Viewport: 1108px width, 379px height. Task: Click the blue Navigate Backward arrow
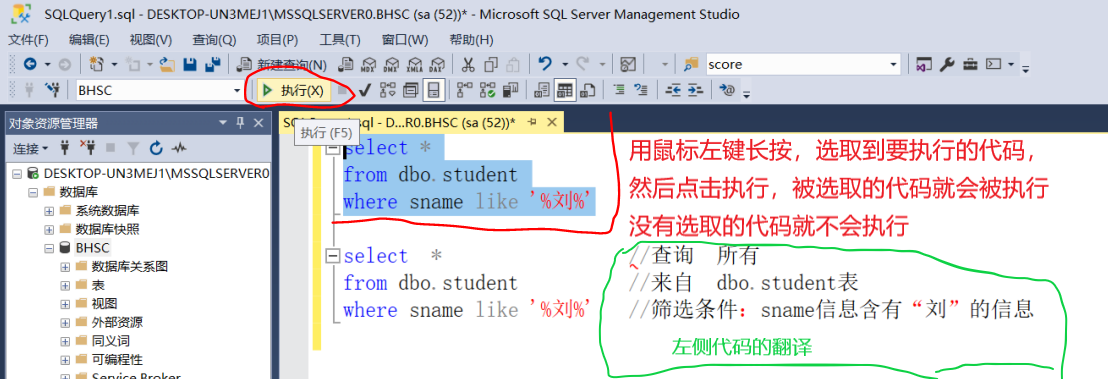(30, 64)
